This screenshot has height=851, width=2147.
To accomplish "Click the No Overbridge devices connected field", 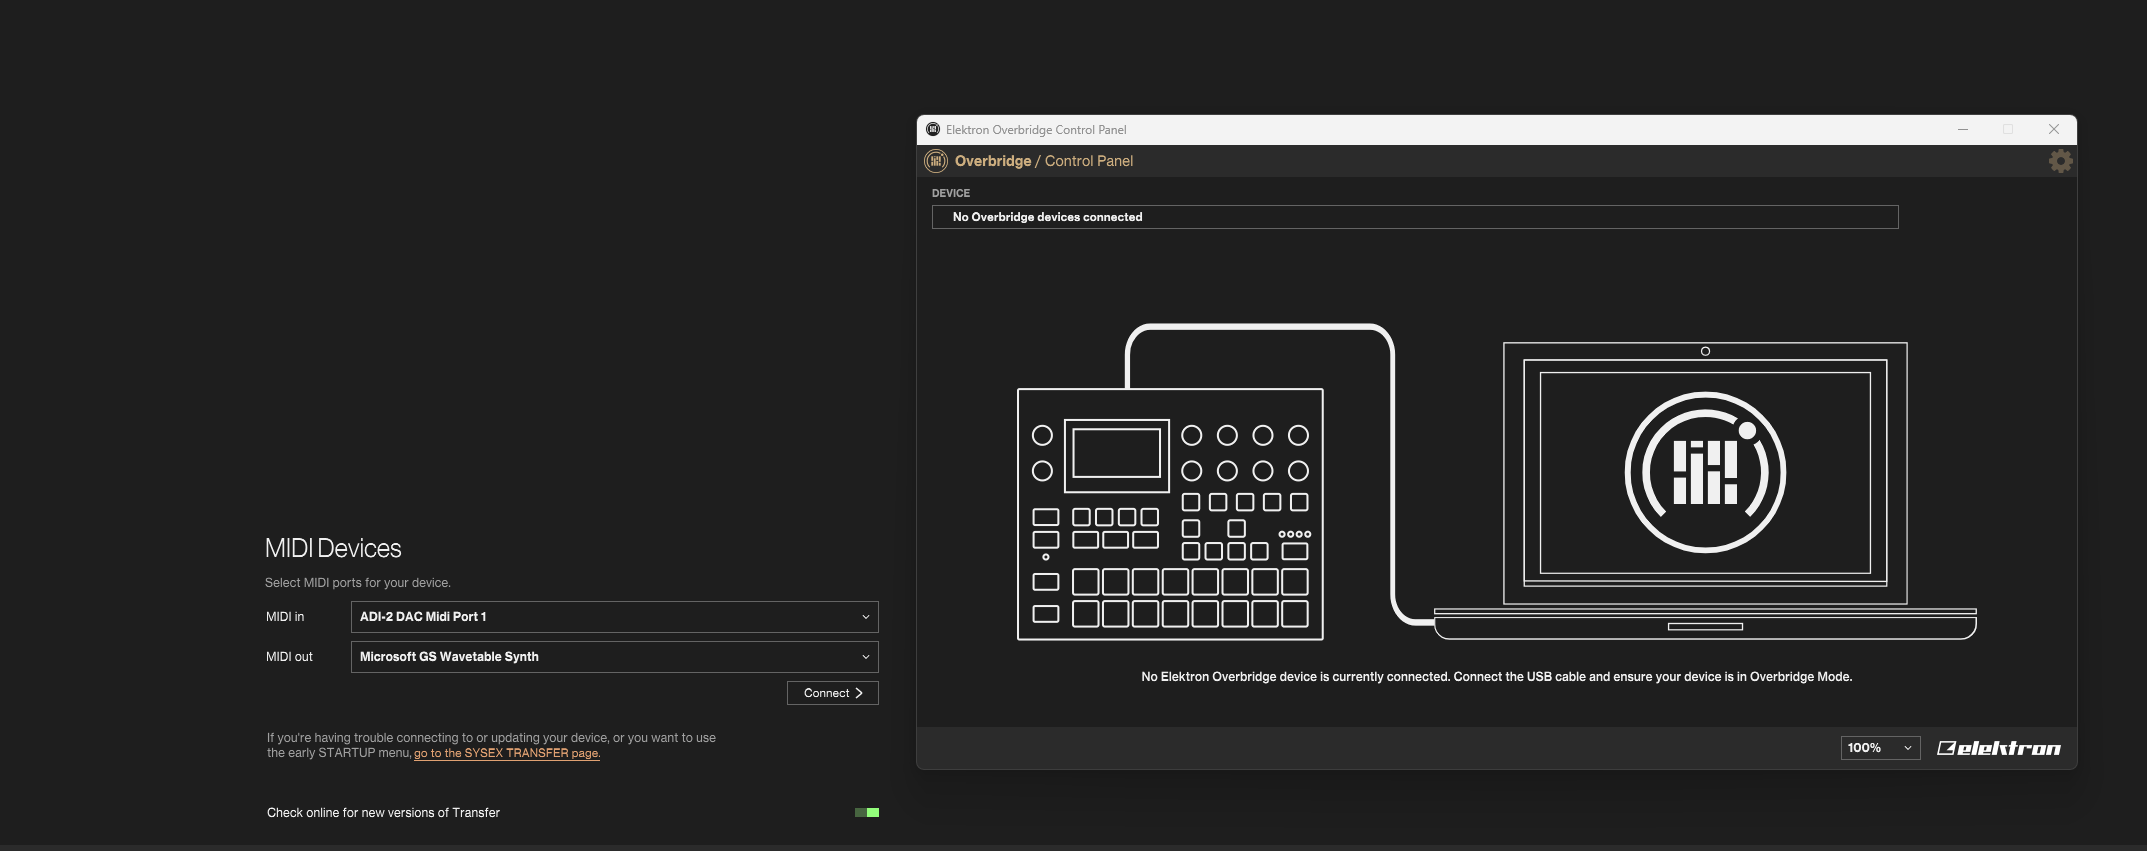I will click(1415, 217).
